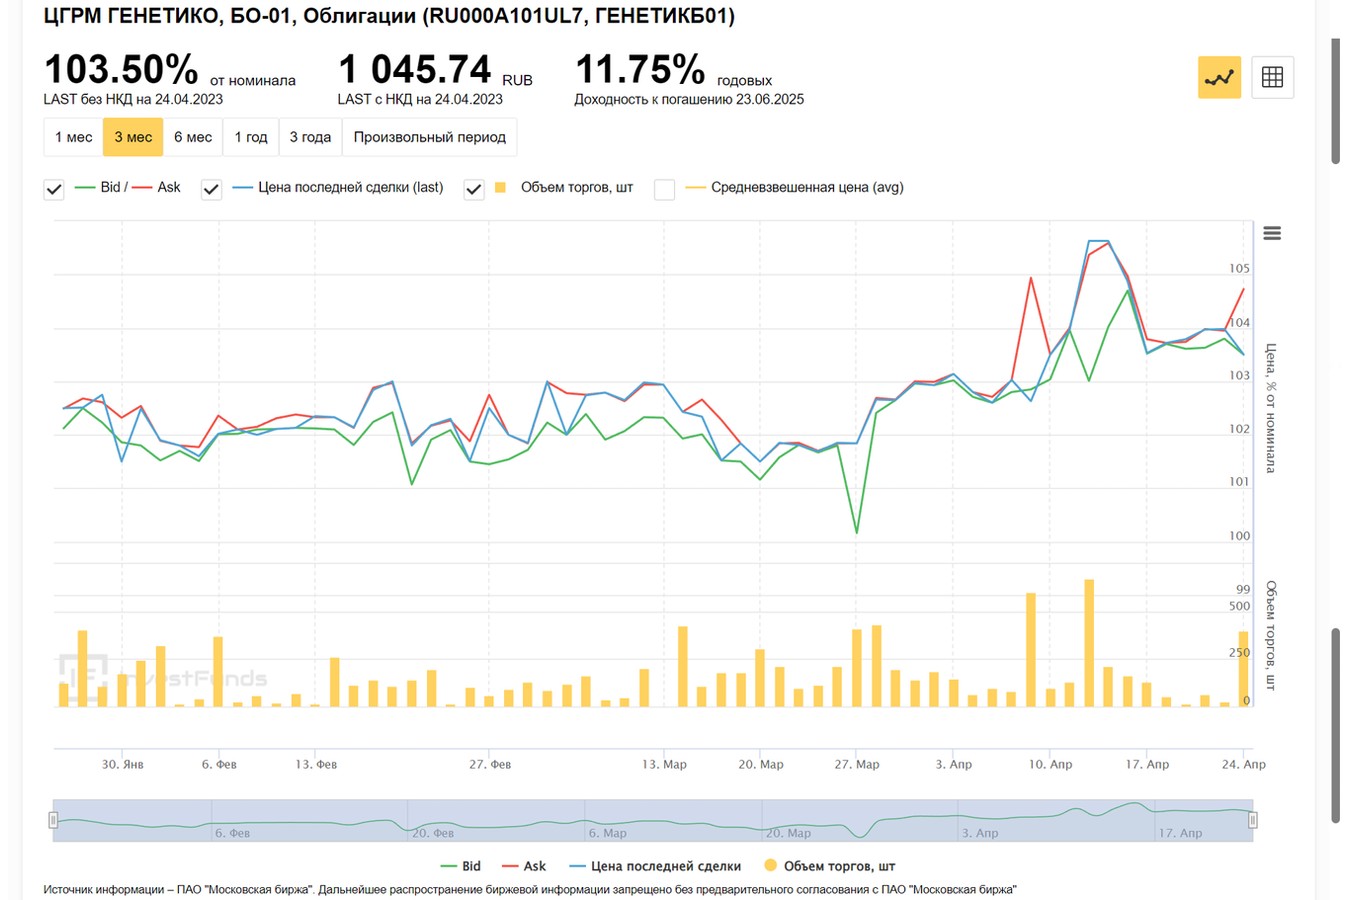Click the 11.75% yield value
The height and width of the screenshot is (900, 1350).
tap(640, 70)
